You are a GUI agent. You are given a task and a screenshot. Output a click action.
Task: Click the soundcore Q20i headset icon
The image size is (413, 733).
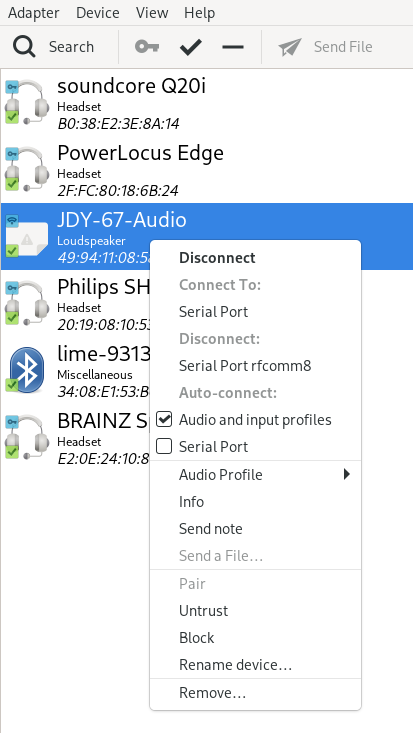(x=27, y=102)
